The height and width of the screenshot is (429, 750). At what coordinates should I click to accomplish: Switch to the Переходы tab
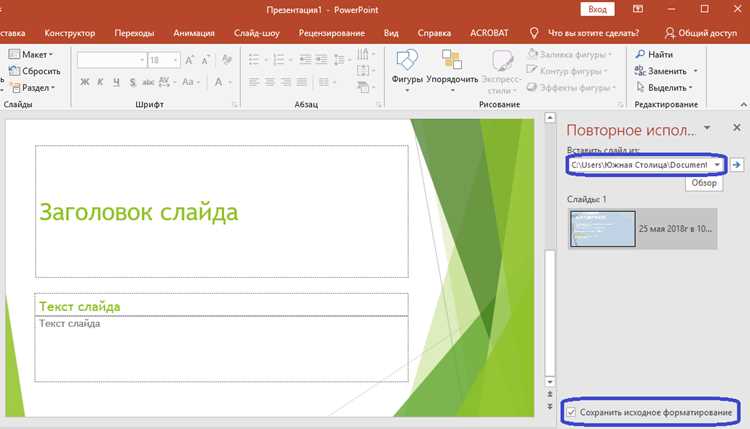tap(134, 33)
